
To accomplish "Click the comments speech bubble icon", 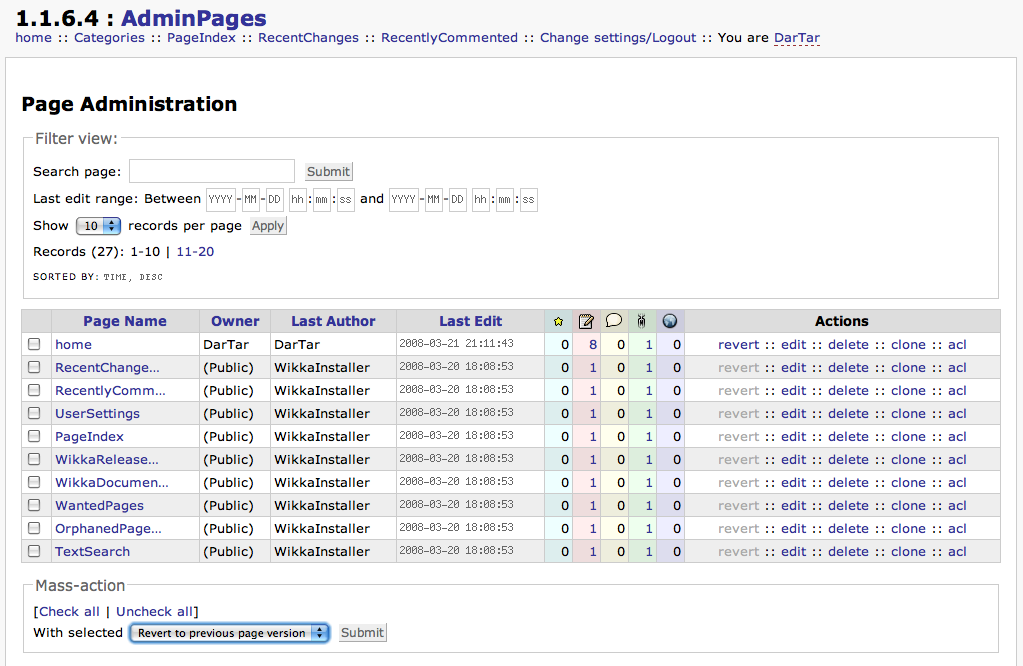I will [614, 321].
